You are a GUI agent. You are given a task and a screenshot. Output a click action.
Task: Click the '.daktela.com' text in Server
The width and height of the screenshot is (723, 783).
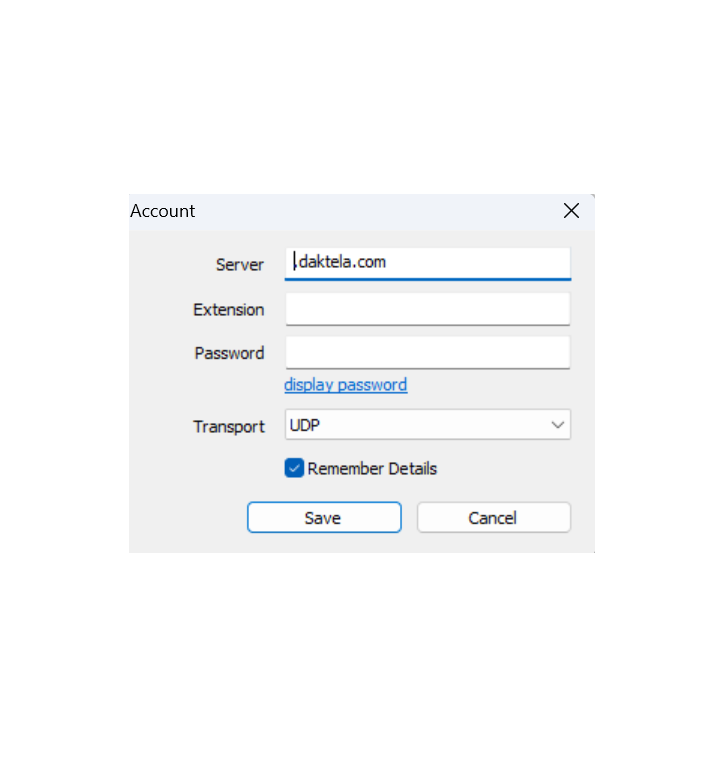point(342,262)
